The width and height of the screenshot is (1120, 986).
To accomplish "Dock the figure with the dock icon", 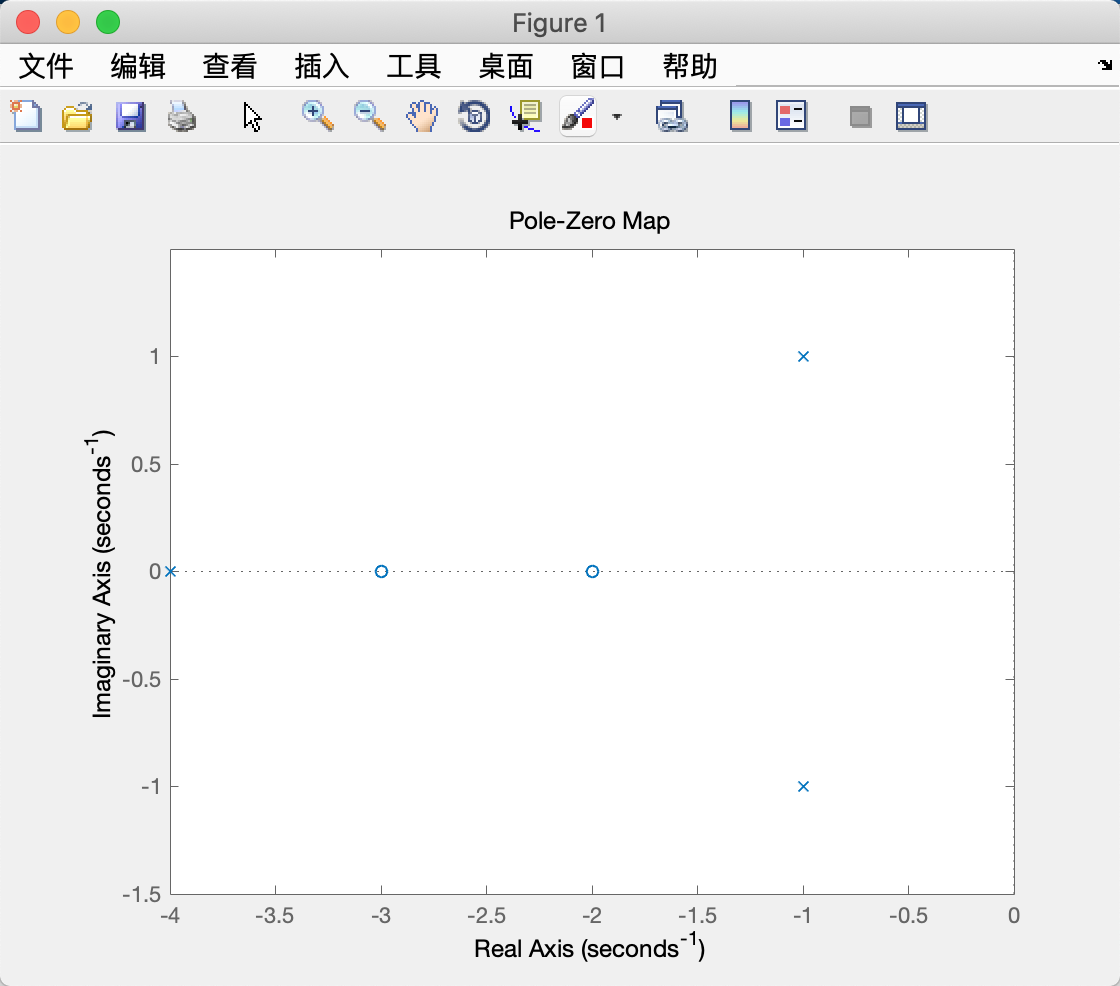I will coord(859,116).
